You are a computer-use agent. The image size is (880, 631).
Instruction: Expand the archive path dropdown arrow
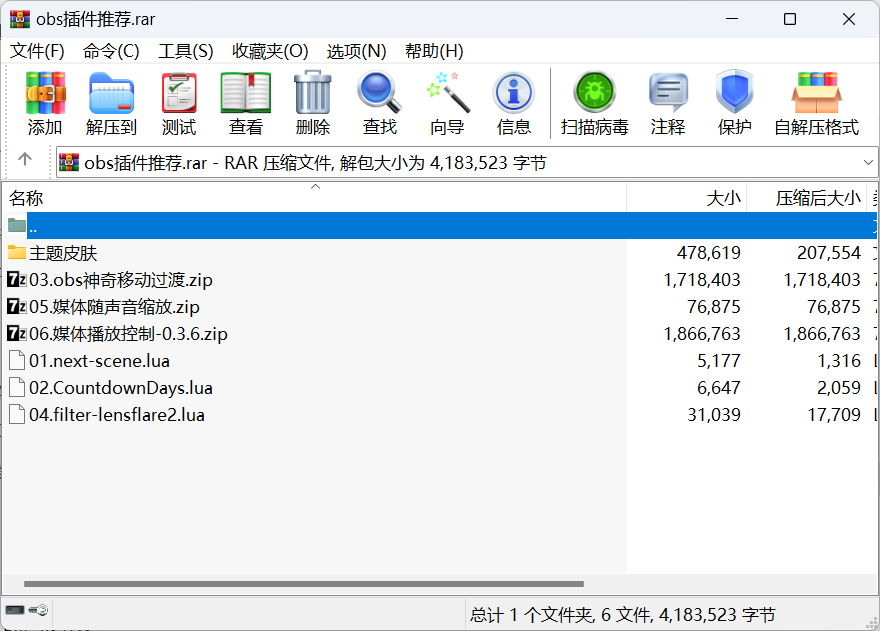(x=867, y=162)
